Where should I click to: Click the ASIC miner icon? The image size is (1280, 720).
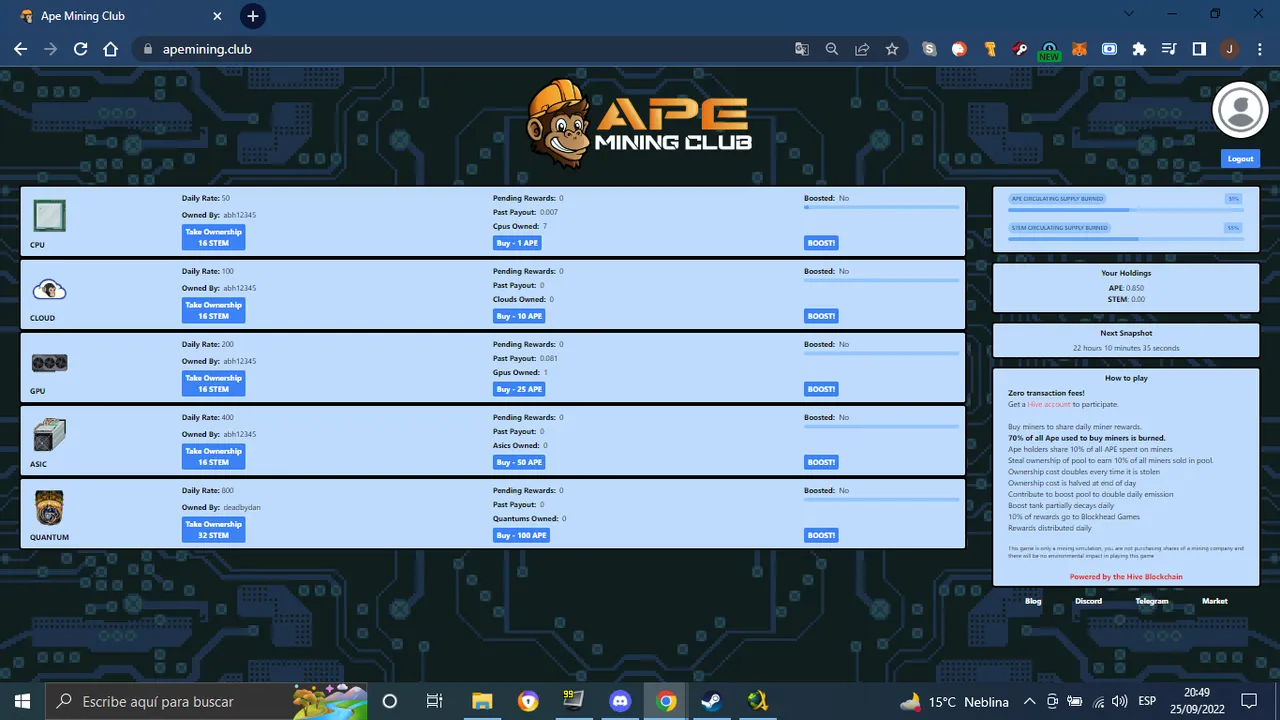point(49,435)
